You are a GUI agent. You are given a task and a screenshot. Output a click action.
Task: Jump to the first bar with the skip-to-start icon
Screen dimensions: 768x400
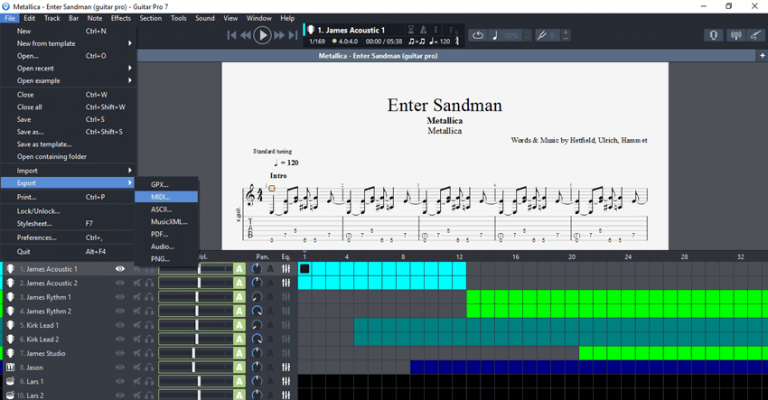pyautogui.click(x=232, y=35)
